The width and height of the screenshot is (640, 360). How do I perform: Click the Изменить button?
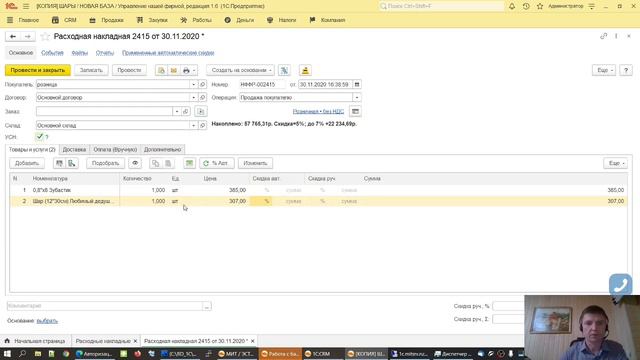255,163
